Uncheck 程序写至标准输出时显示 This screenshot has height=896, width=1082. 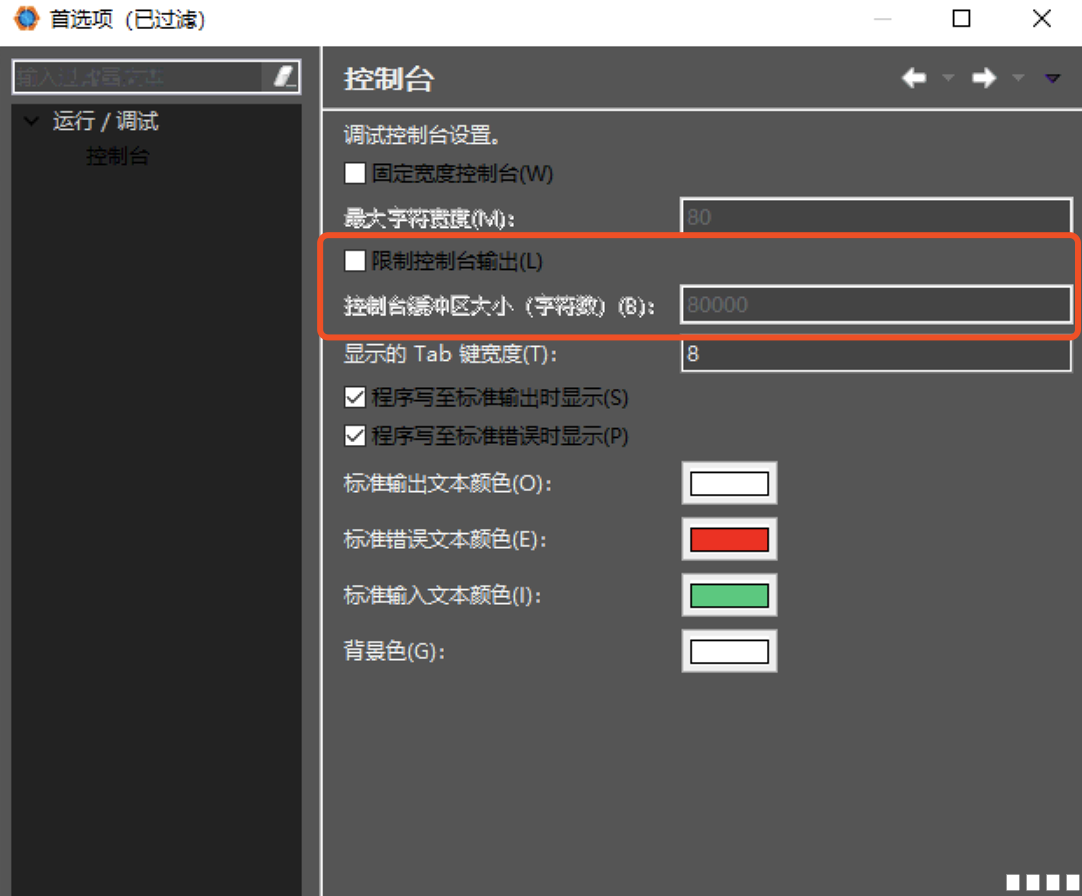355,397
